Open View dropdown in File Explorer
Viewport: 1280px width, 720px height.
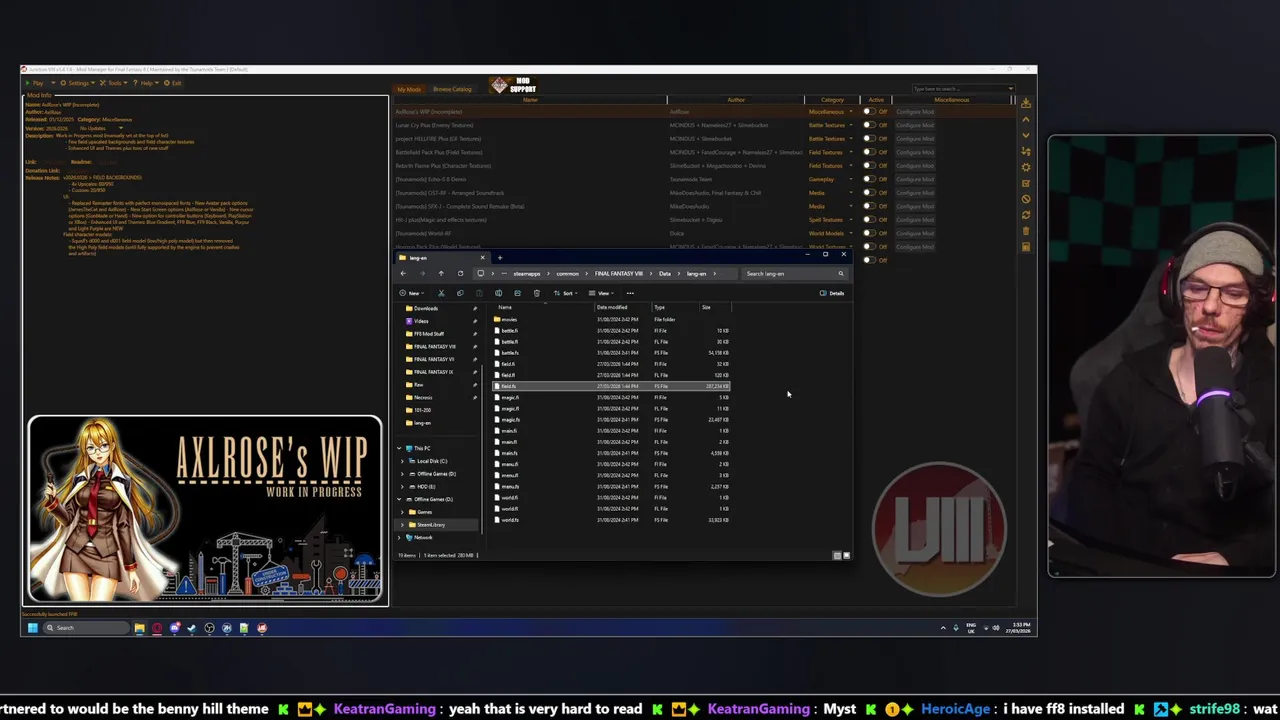coord(601,293)
